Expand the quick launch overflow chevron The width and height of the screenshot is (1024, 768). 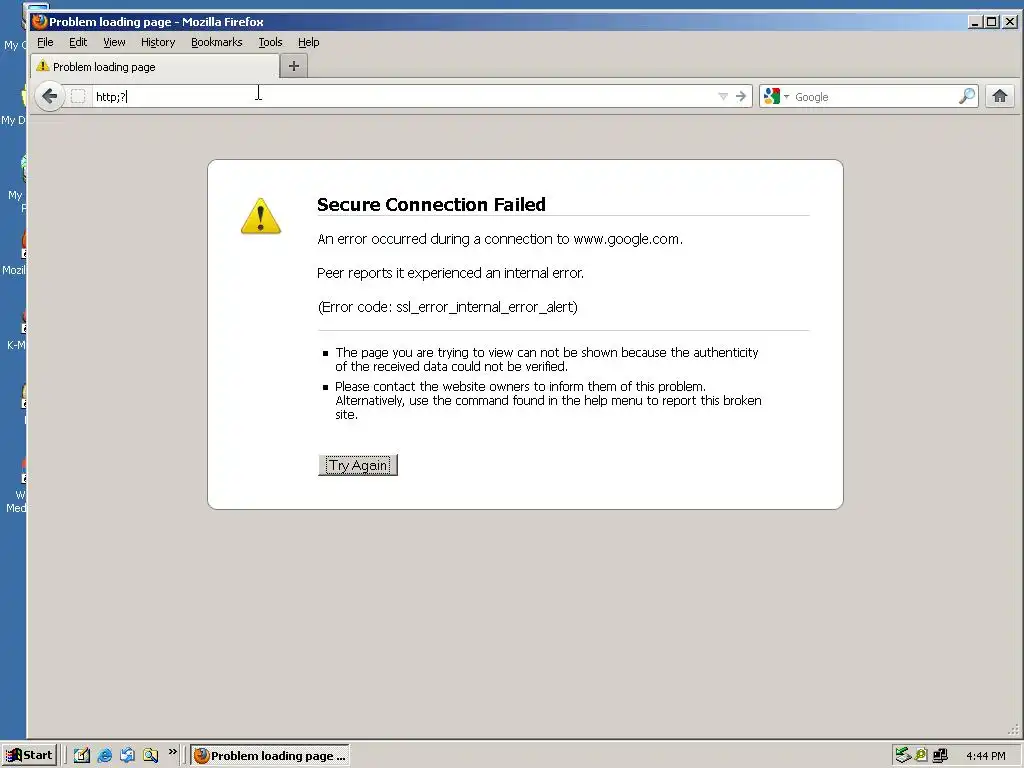pos(172,752)
